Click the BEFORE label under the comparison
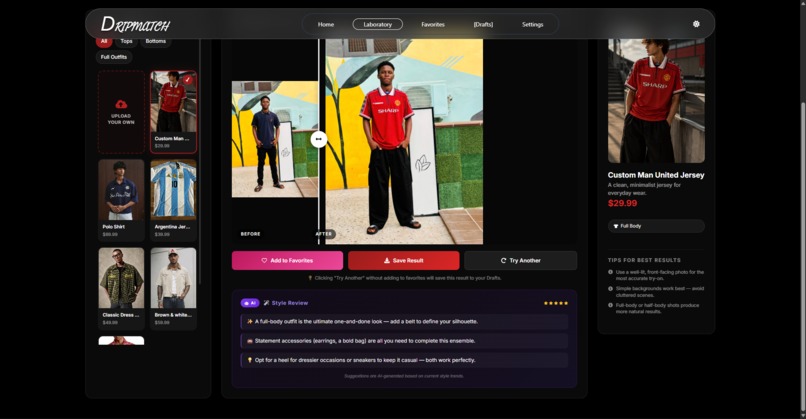806x419 pixels. click(250, 234)
